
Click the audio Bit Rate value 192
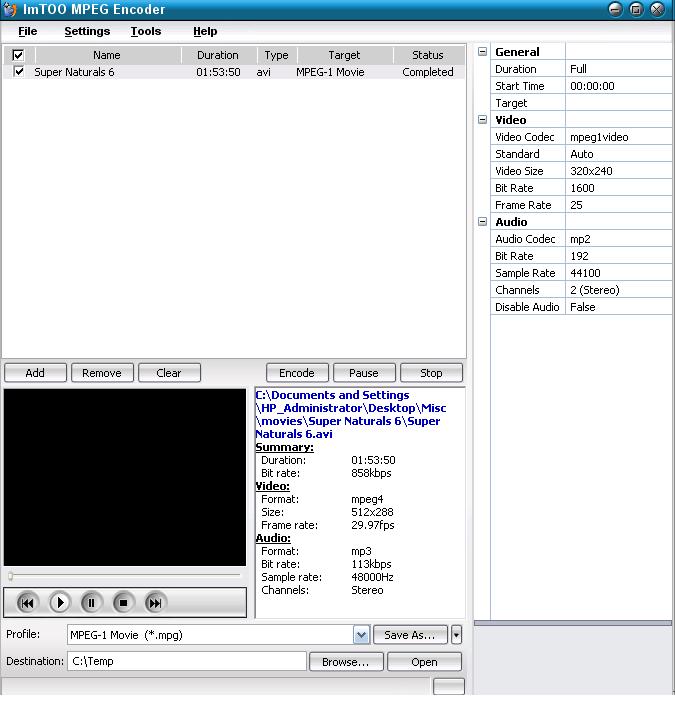coord(619,256)
